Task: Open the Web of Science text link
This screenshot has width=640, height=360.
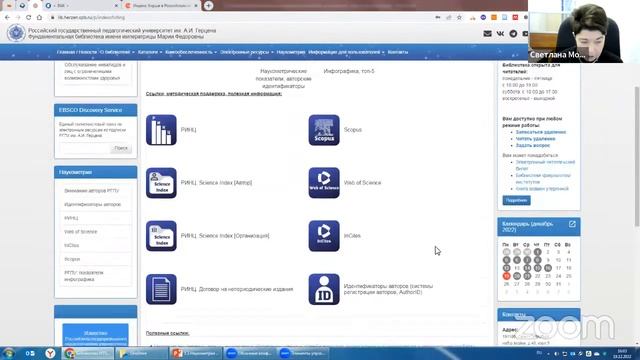Action: [362, 183]
